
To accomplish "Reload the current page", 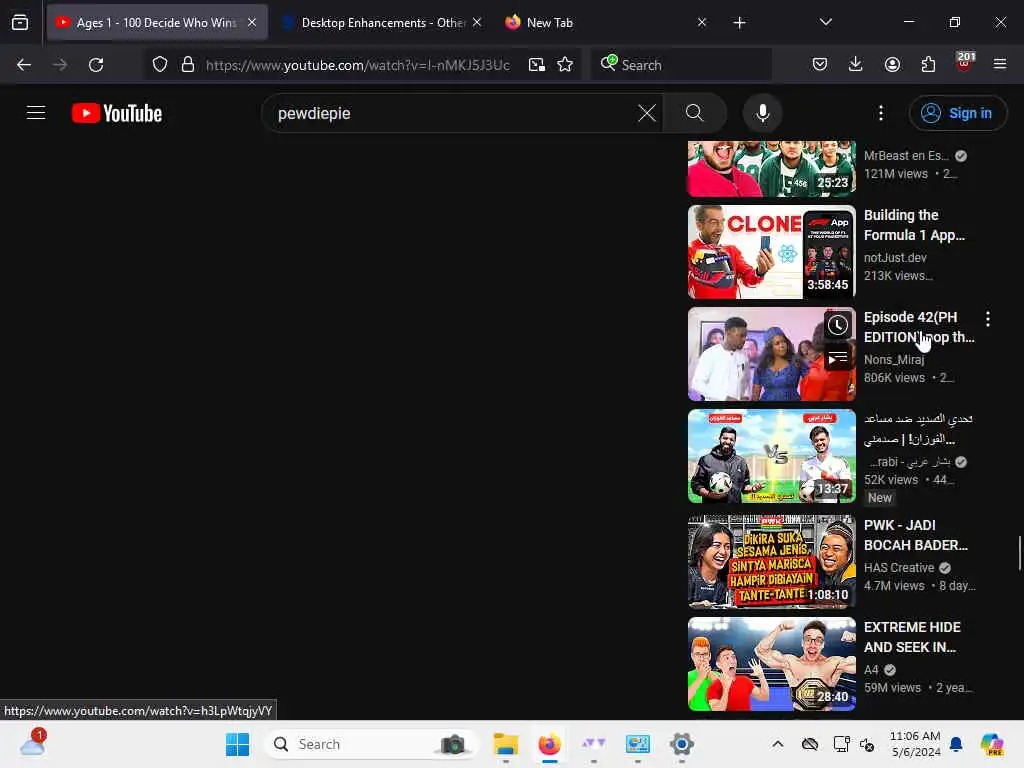I will point(96,65).
